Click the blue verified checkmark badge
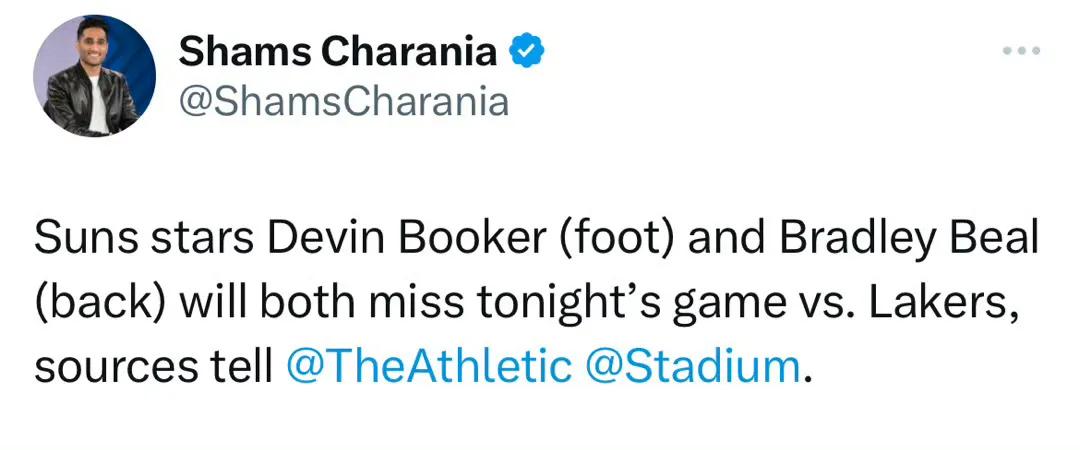This screenshot has width=1080, height=450. click(527, 52)
